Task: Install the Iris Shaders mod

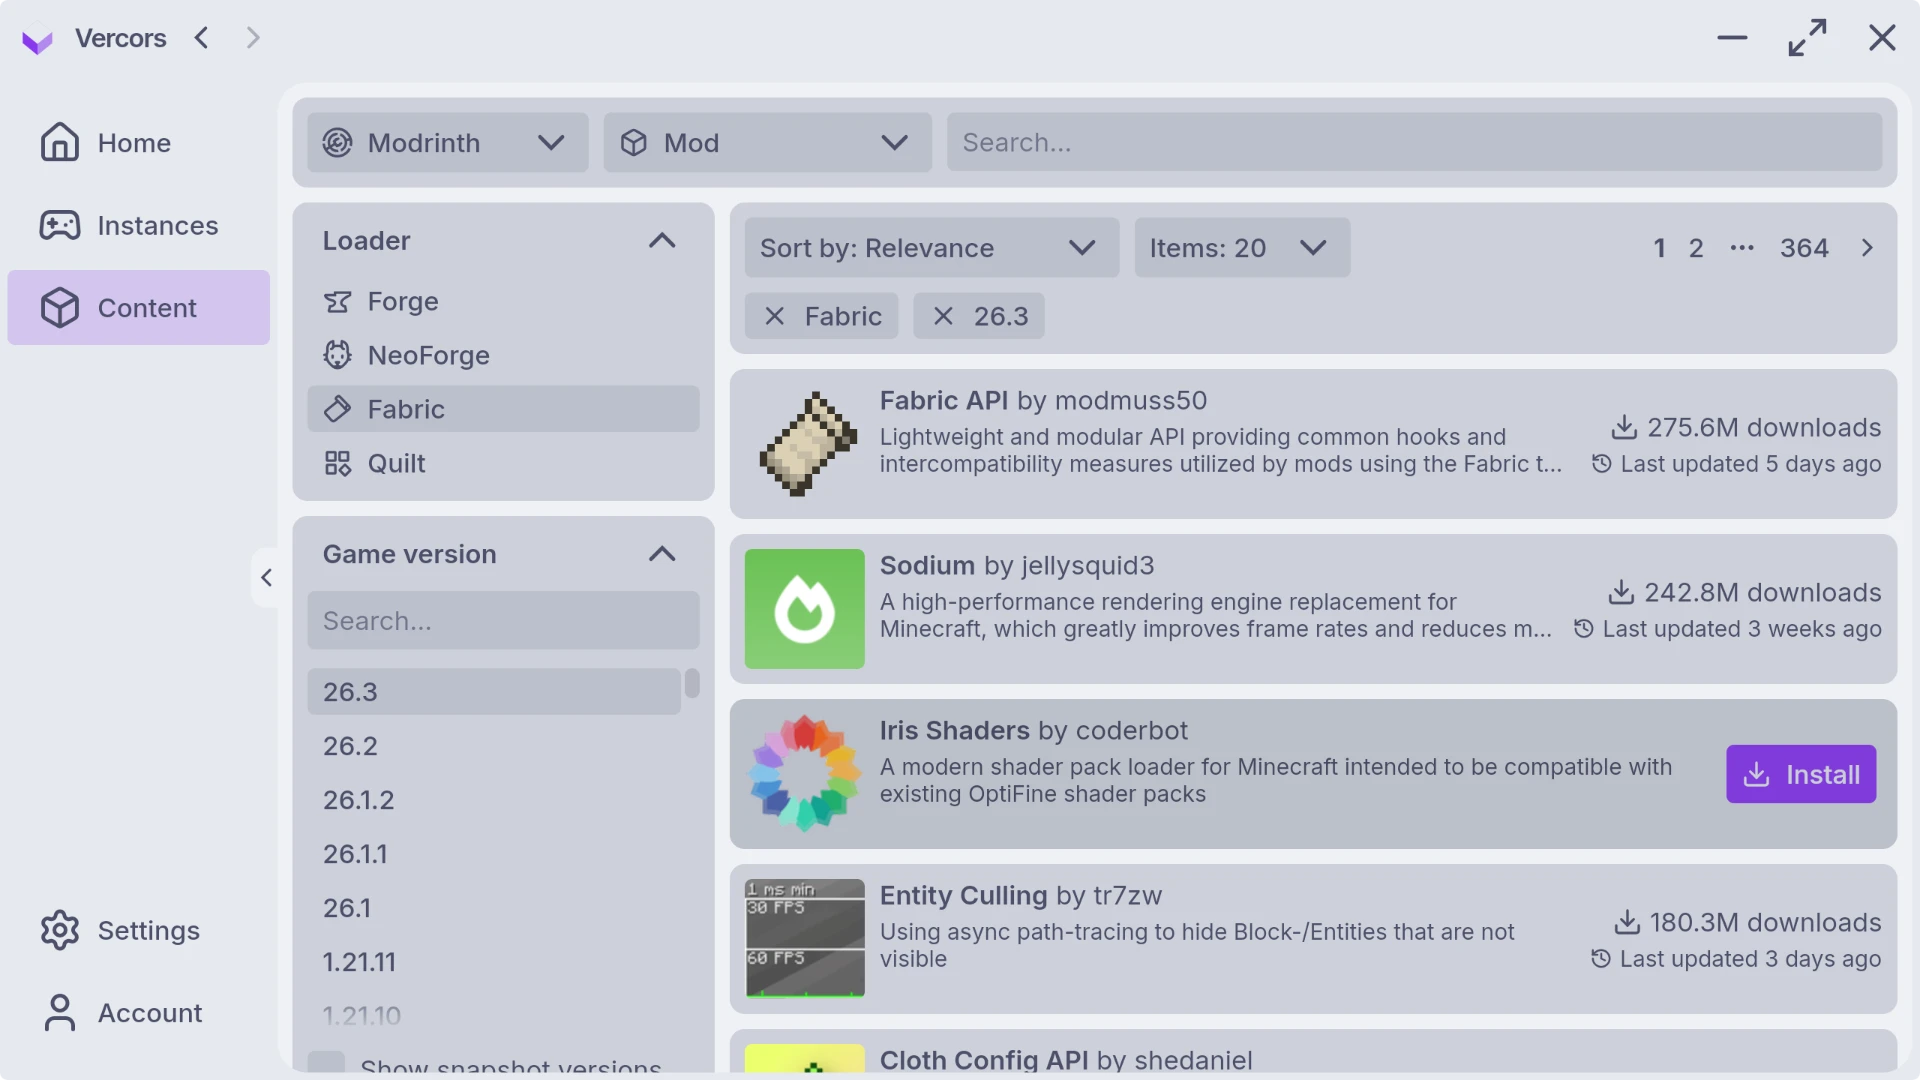Action: pyautogui.click(x=1801, y=774)
